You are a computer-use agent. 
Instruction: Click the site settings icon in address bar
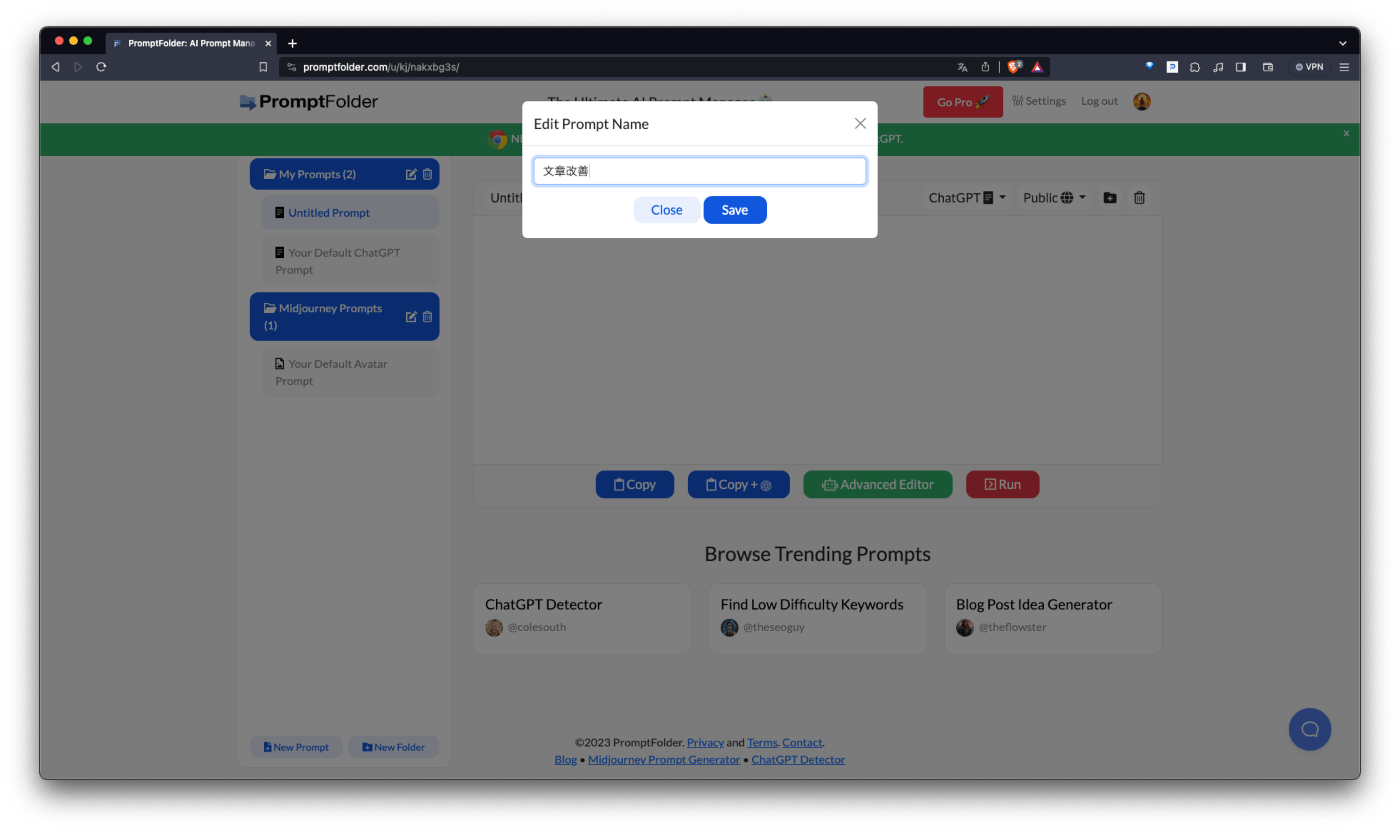click(x=292, y=67)
